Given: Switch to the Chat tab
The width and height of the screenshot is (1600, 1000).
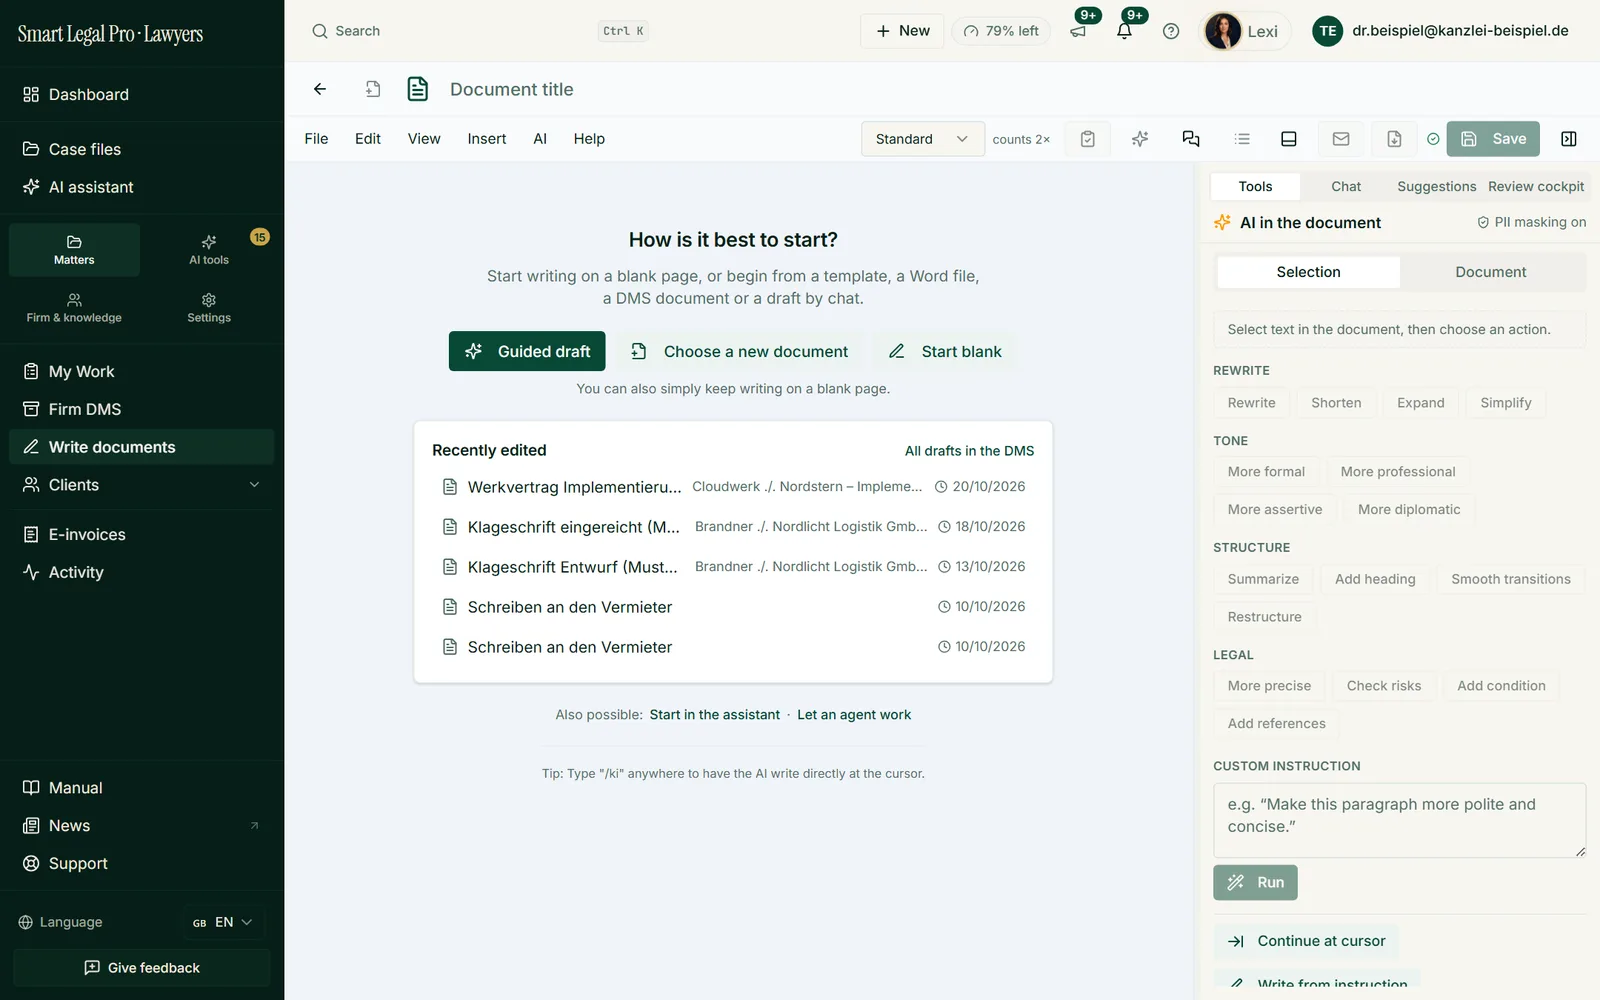Looking at the screenshot, I should tap(1346, 186).
